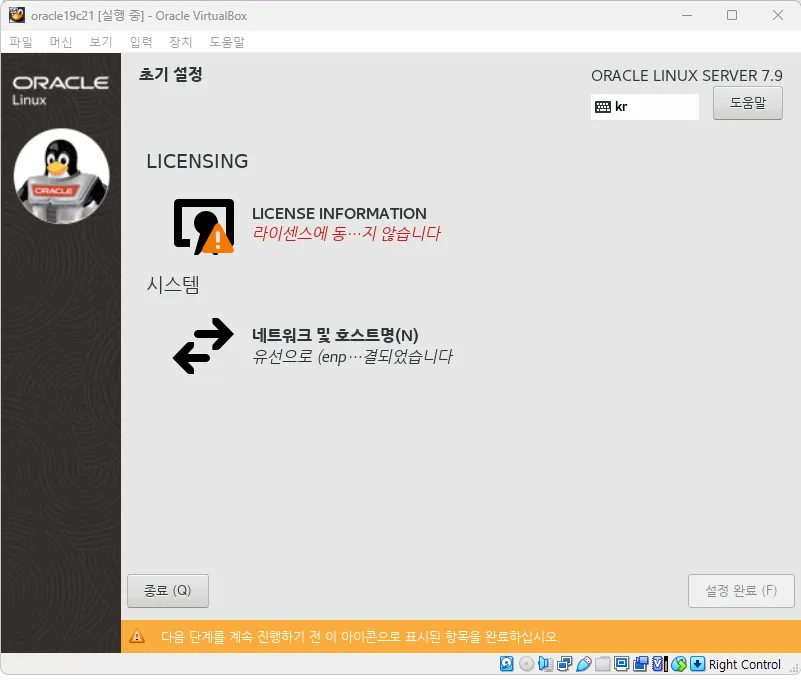Open the 보기 menu
The width and height of the screenshot is (801, 680).
tap(101, 42)
